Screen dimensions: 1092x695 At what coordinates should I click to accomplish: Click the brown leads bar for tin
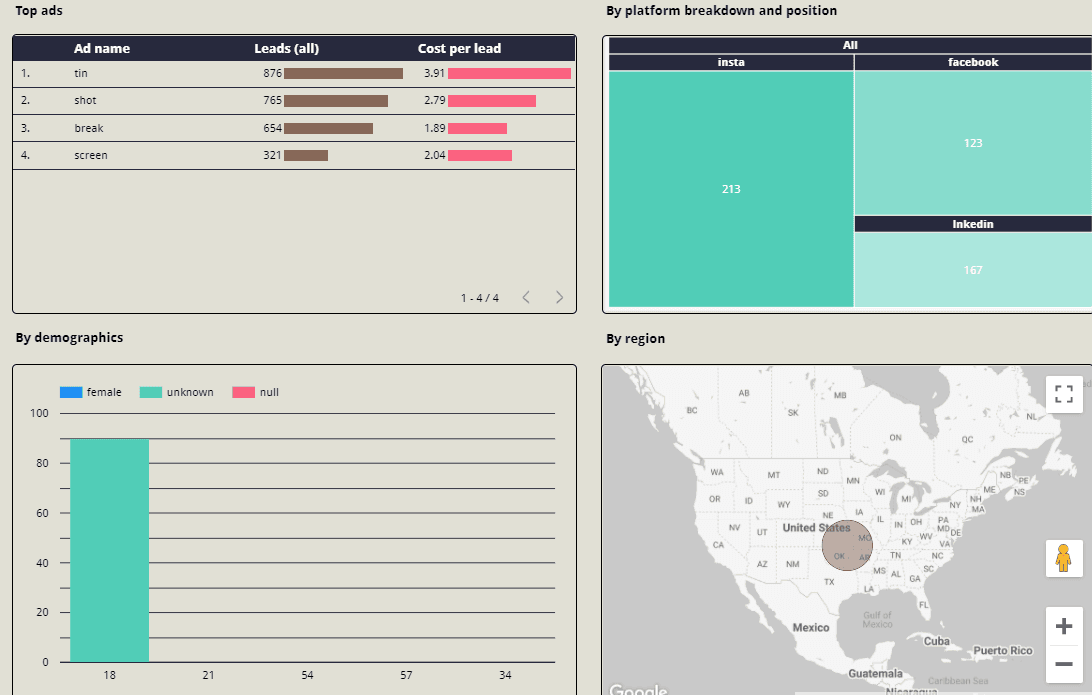pos(343,73)
